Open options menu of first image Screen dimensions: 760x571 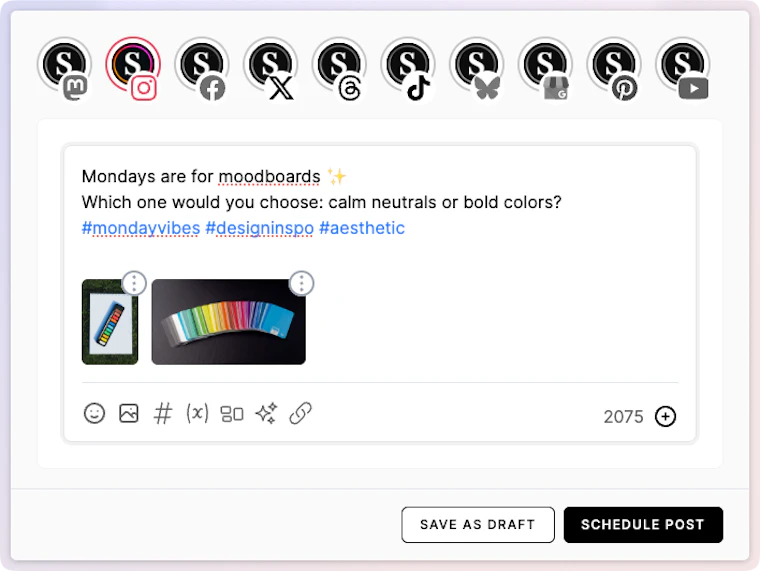coord(134,283)
